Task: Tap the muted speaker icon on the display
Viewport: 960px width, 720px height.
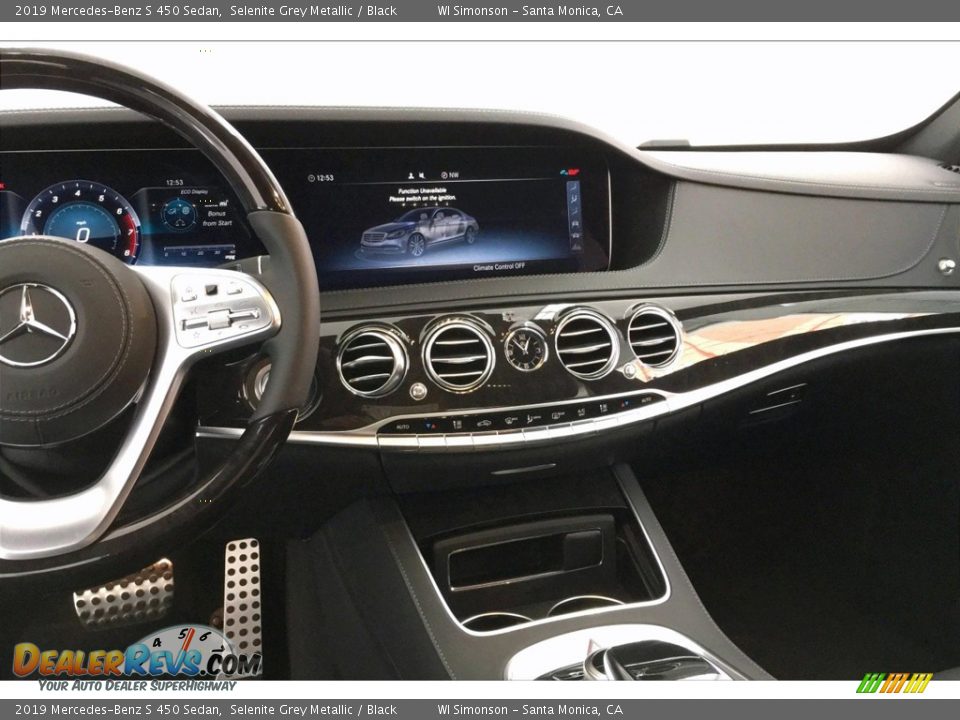Action: tap(422, 173)
